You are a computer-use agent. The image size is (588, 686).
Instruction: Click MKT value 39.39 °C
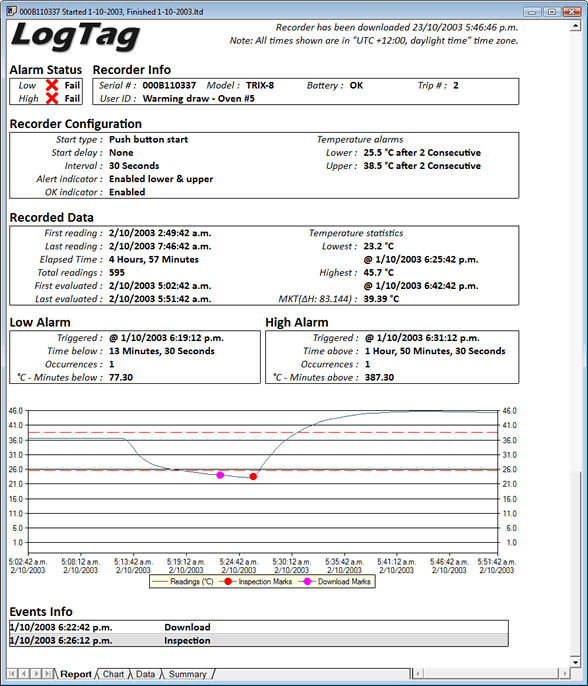pos(381,299)
